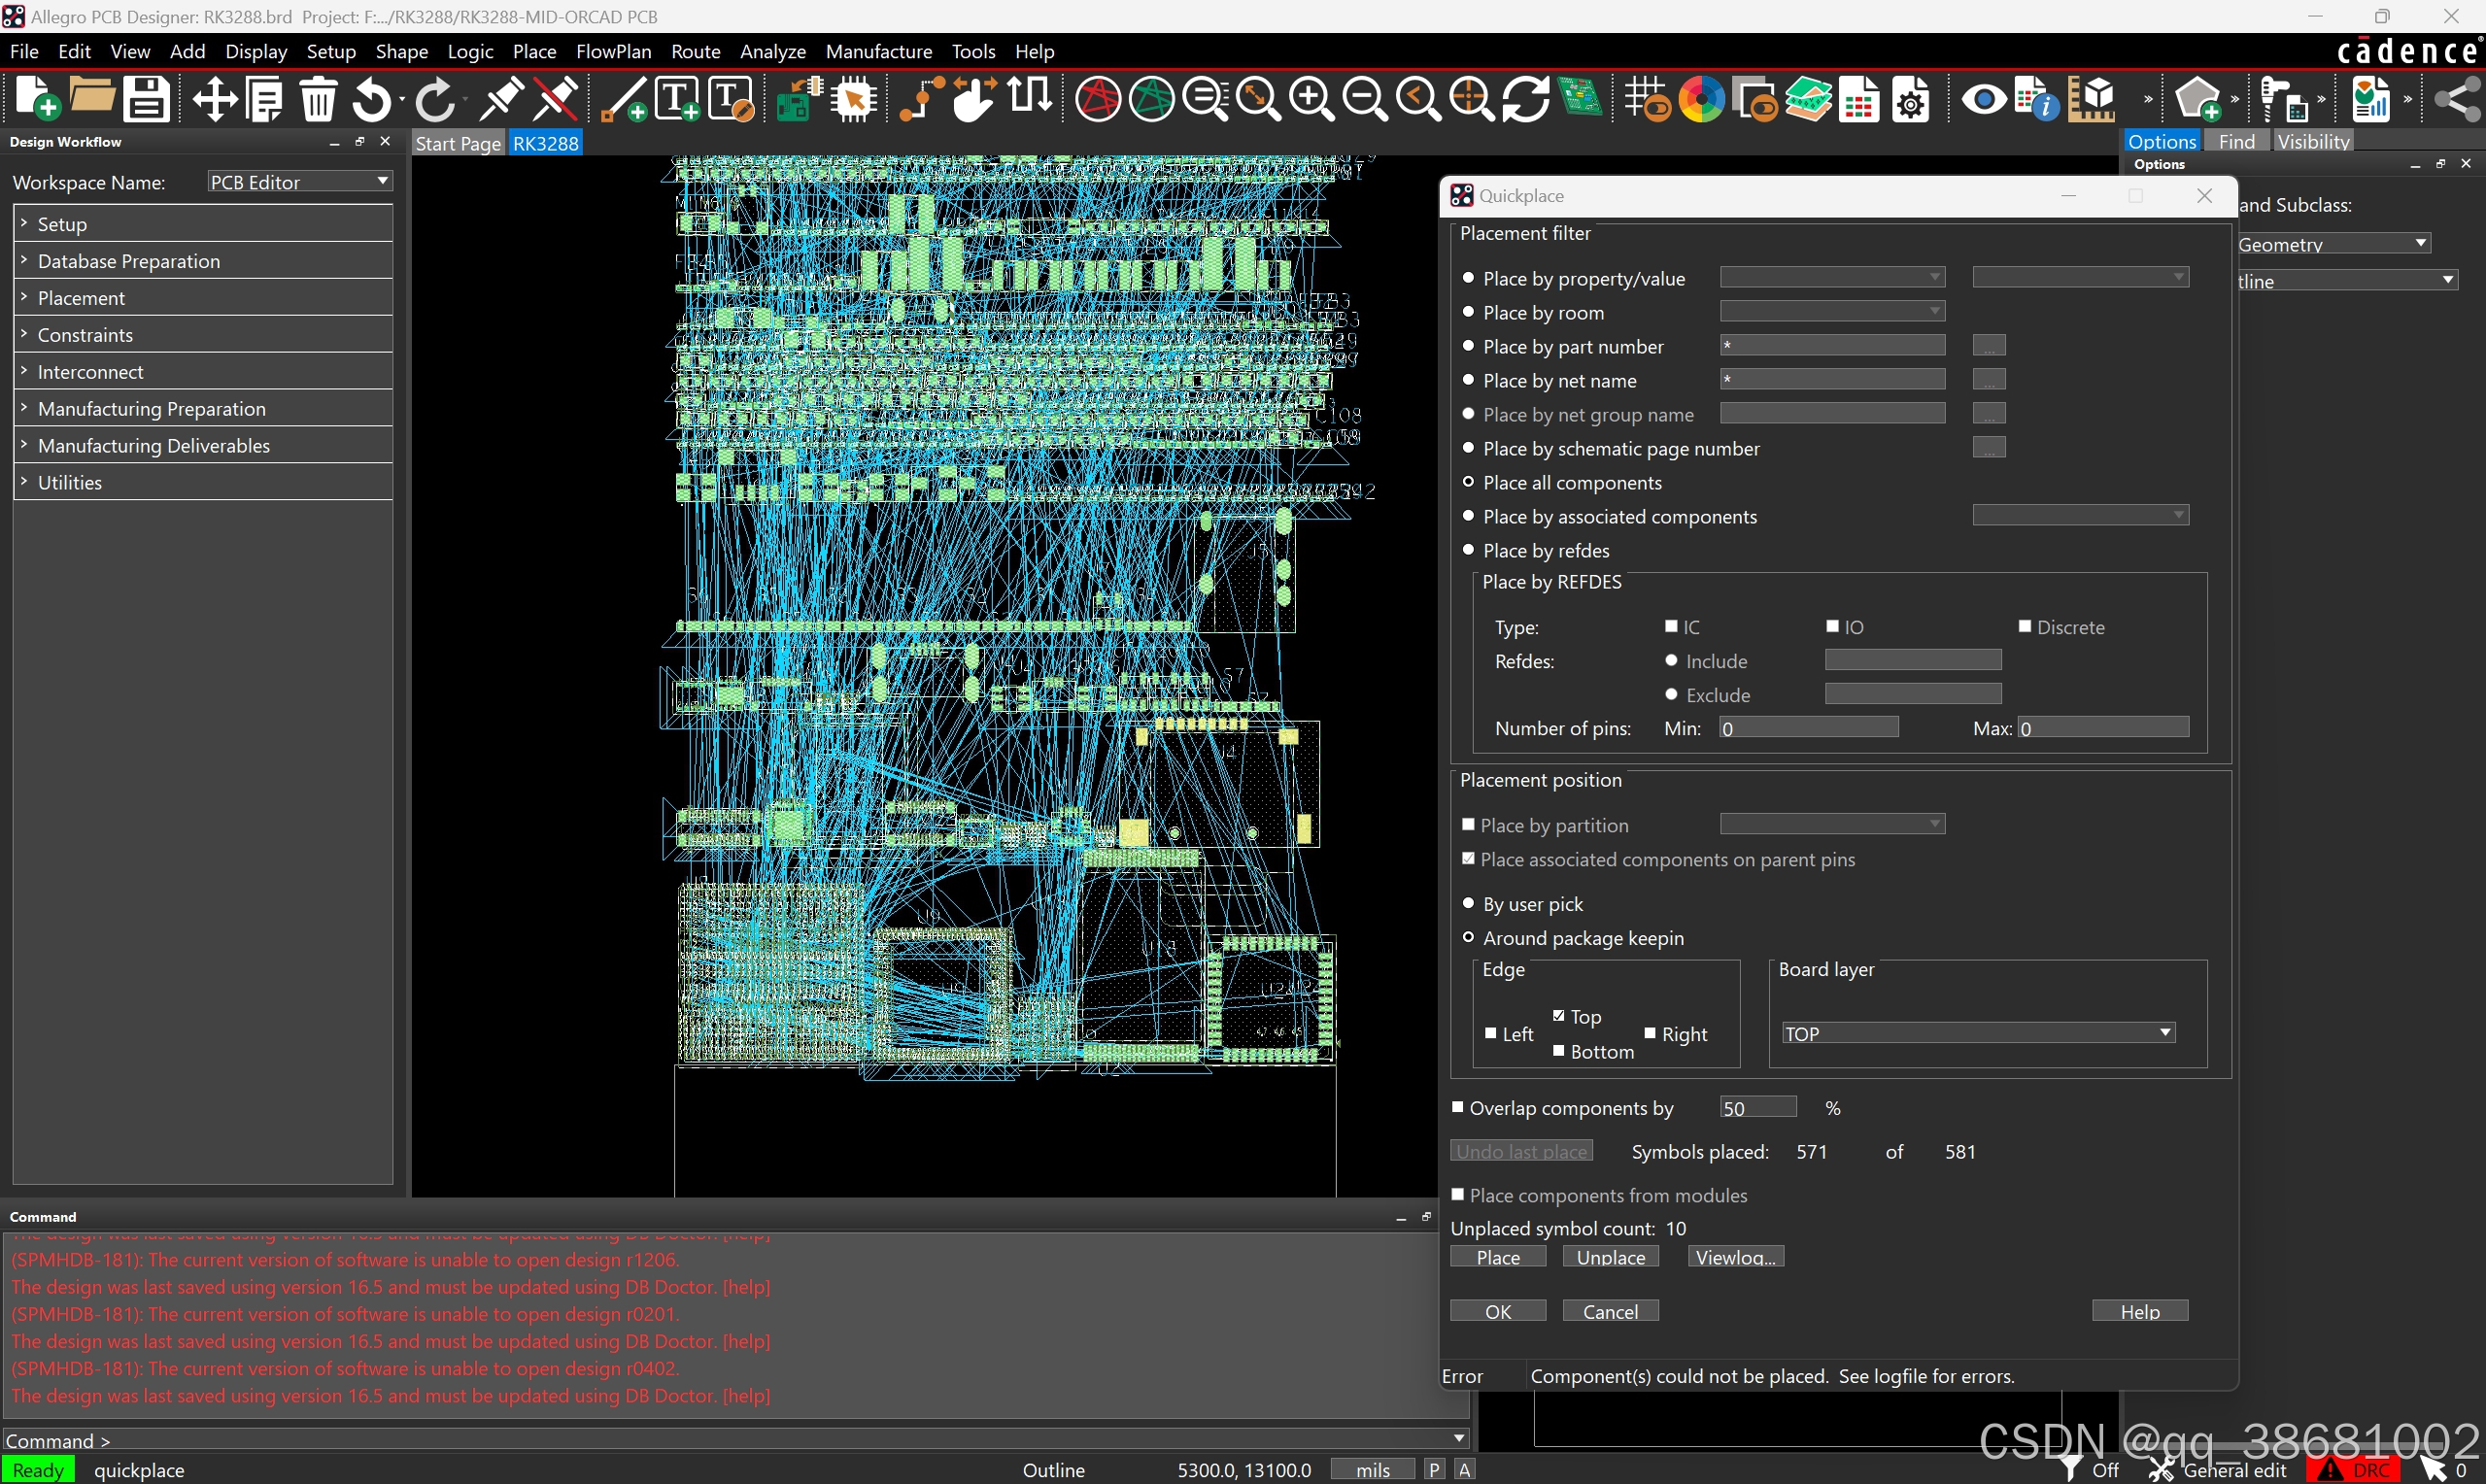This screenshot has width=2486, height=1484.
Task: Open the 3D canvas board icon
Action: [x=1581, y=98]
